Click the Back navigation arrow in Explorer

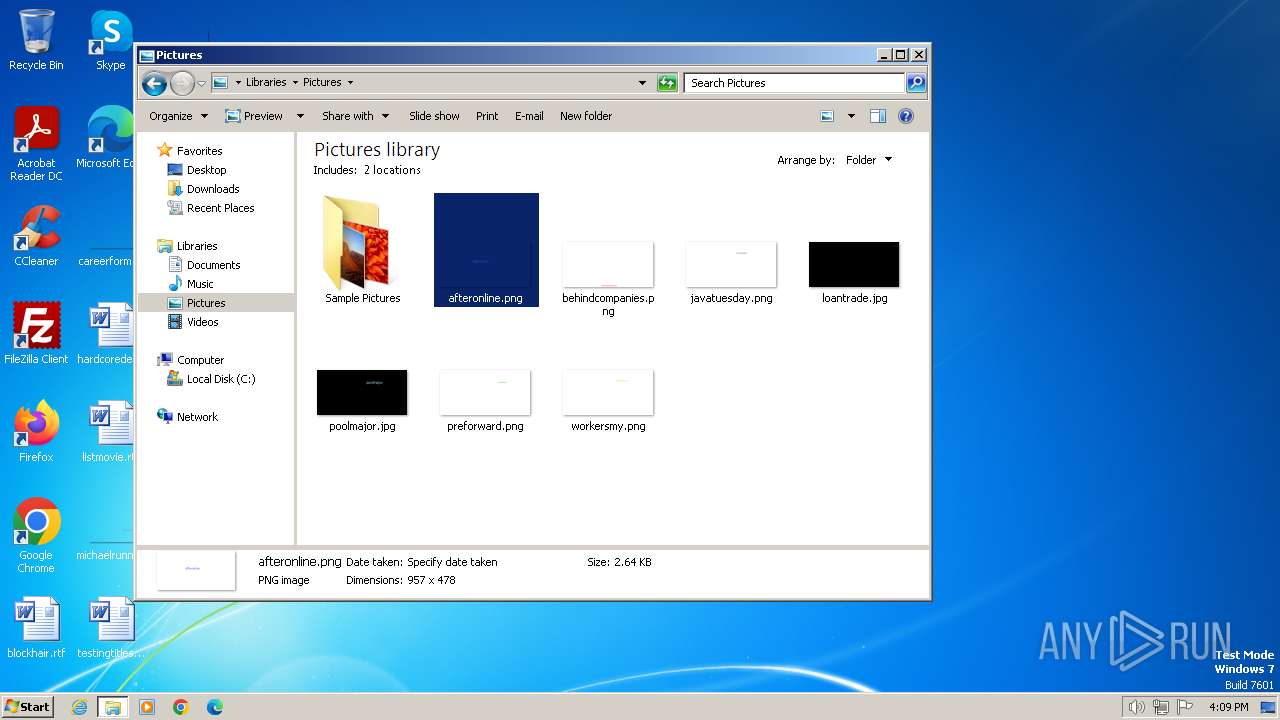(x=154, y=83)
